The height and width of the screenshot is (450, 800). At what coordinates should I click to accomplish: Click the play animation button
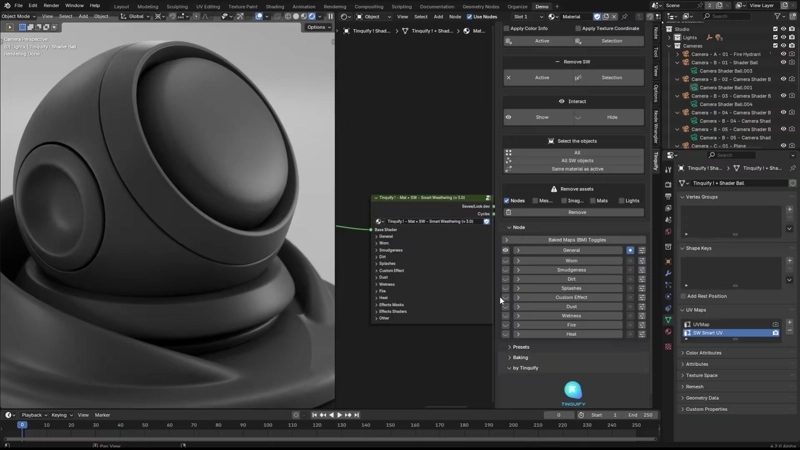coord(340,415)
